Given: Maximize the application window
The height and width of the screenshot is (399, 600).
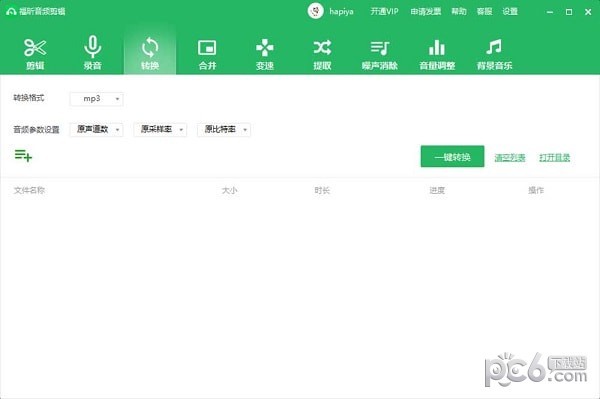Looking at the screenshot, I should pos(569,12).
